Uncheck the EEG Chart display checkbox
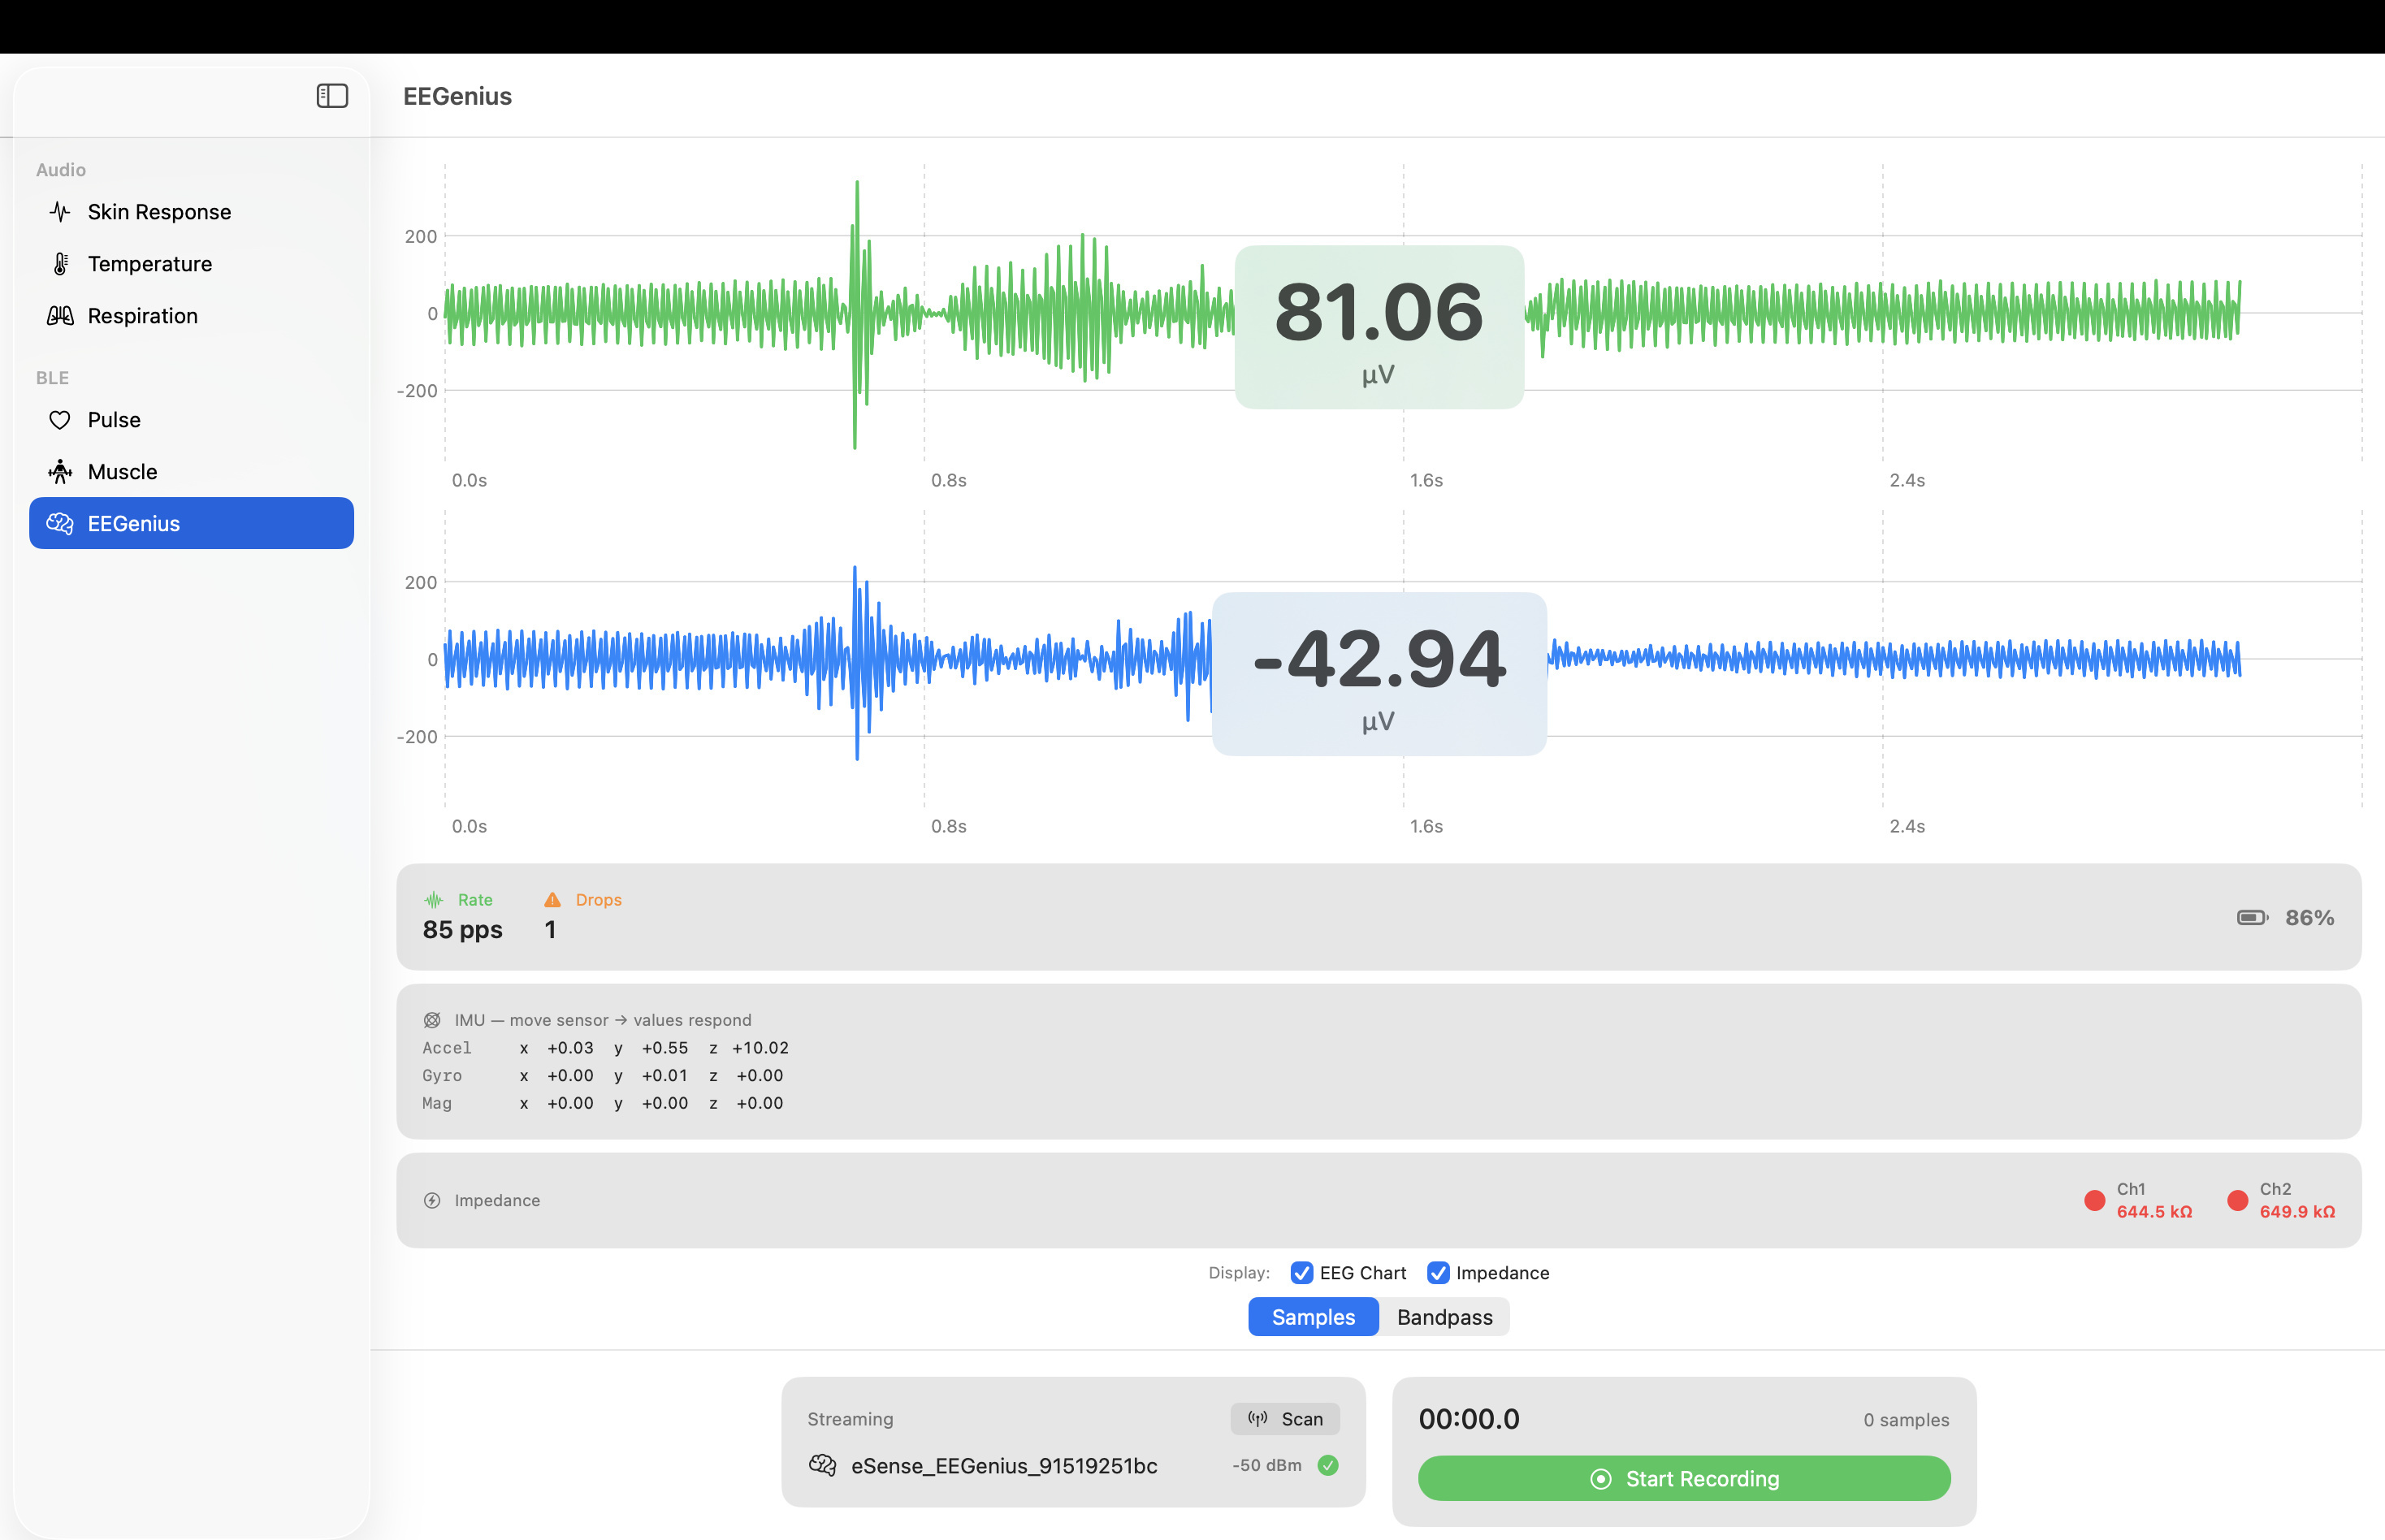The image size is (2385, 1540). tap(1301, 1273)
